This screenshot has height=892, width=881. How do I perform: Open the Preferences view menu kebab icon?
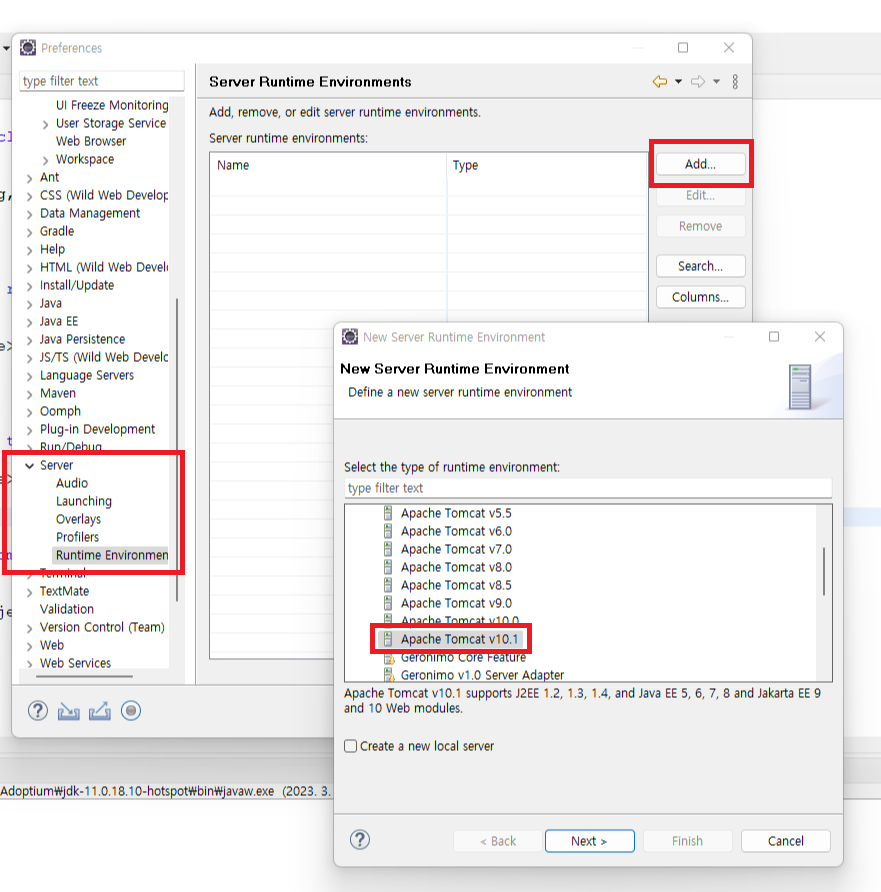tap(735, 82)
